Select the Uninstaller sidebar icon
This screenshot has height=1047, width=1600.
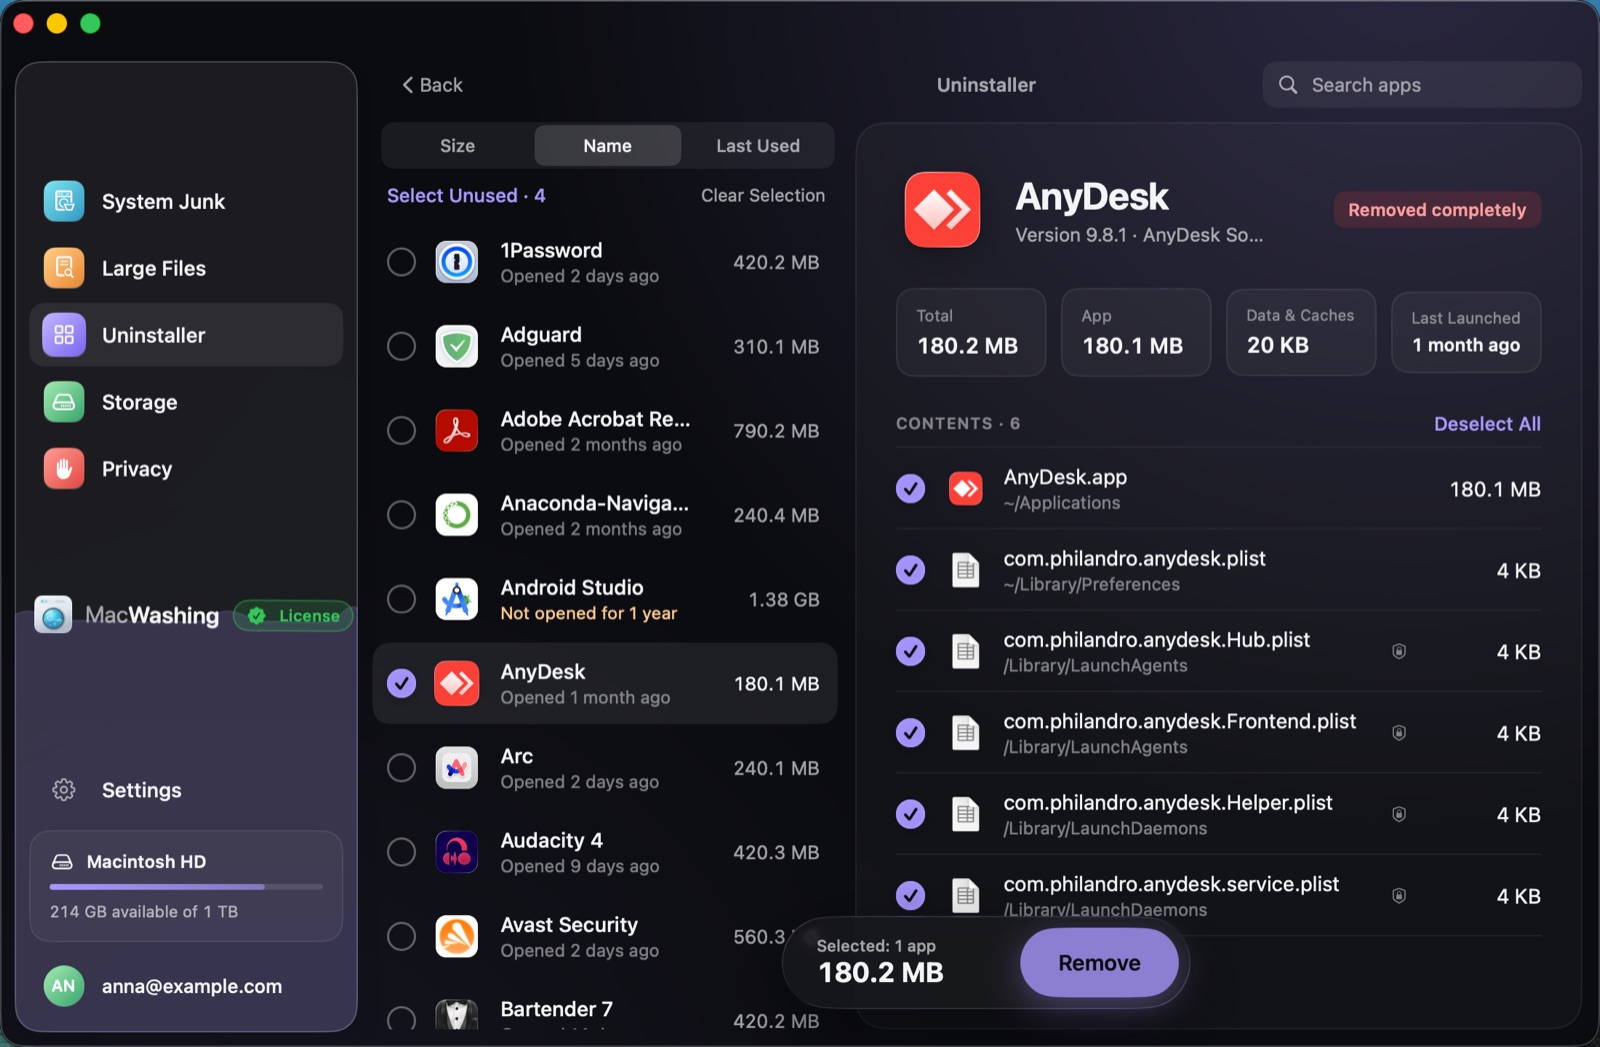coord(64,335)
